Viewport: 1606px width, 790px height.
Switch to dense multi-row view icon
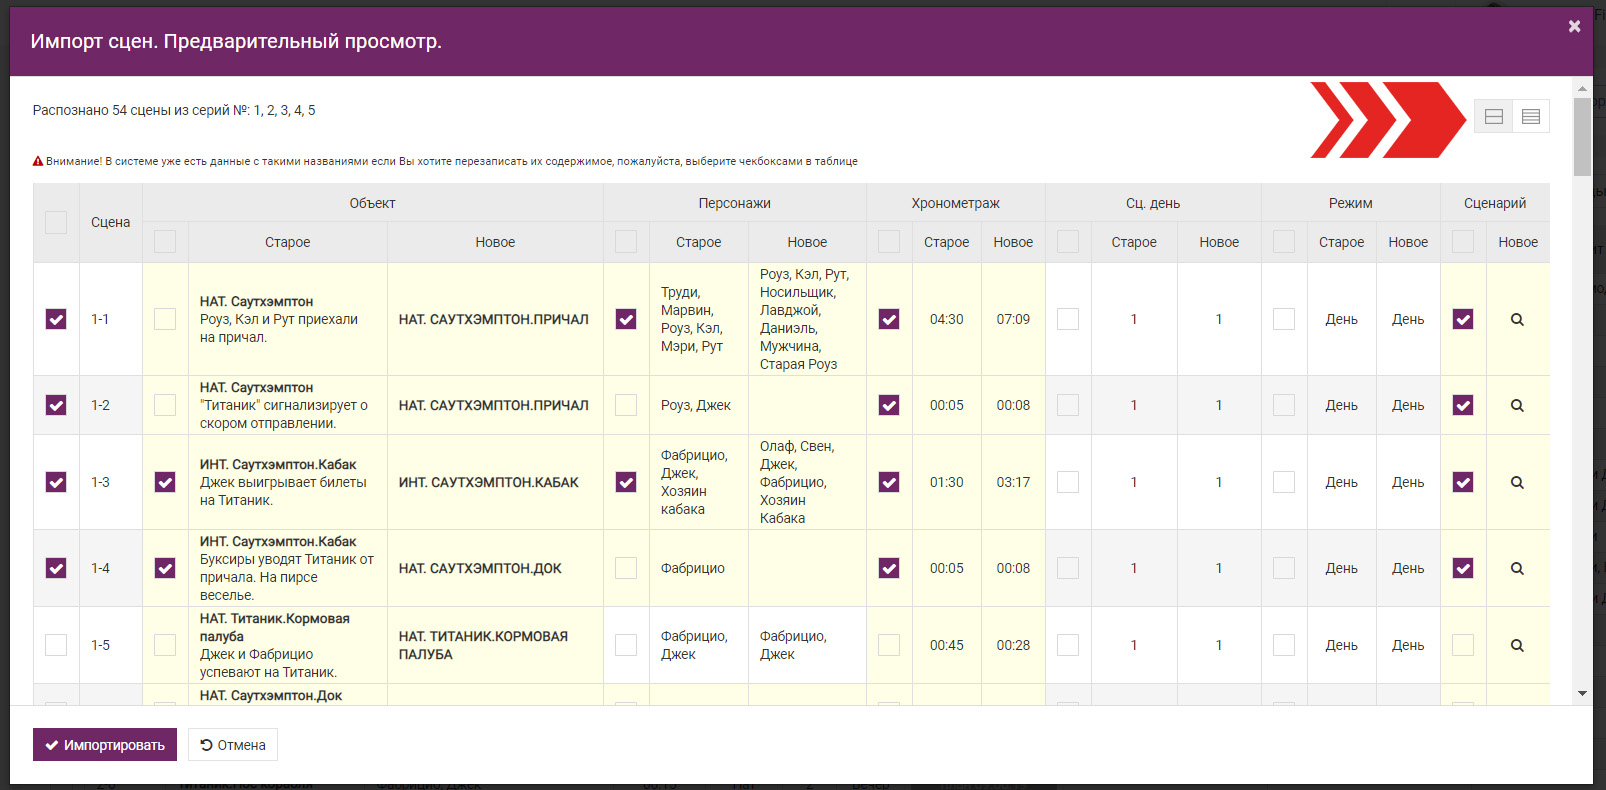coord(1531,116)
